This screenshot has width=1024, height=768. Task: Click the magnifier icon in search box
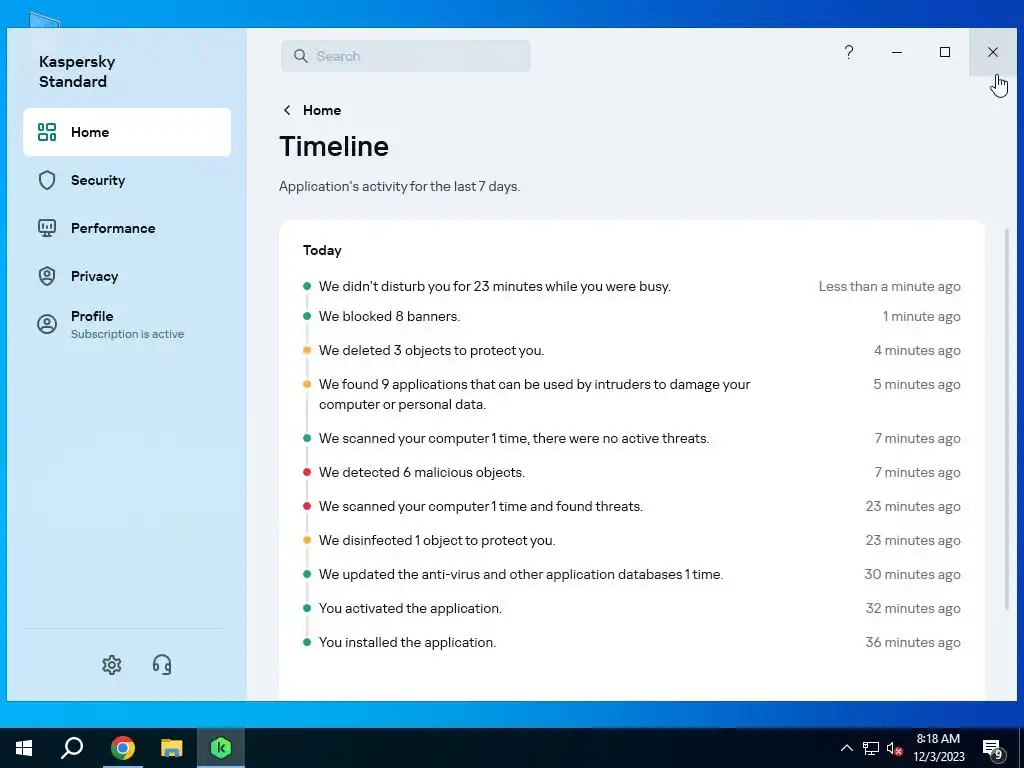(x=300, y=56)
